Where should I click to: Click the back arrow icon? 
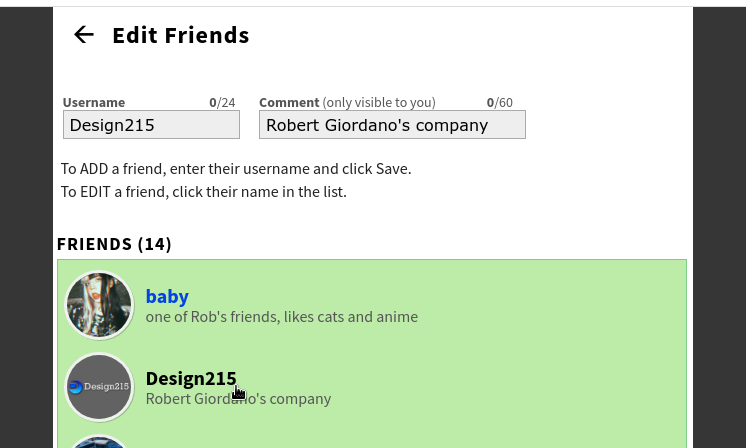[x=84, y=35]
